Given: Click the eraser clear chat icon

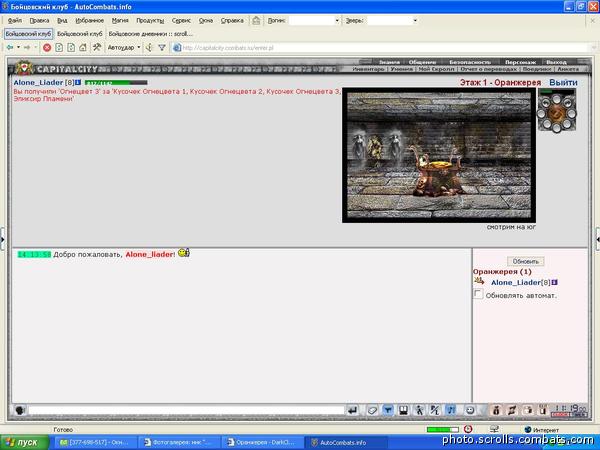Looking at the screenshot, I should [372, 410].
